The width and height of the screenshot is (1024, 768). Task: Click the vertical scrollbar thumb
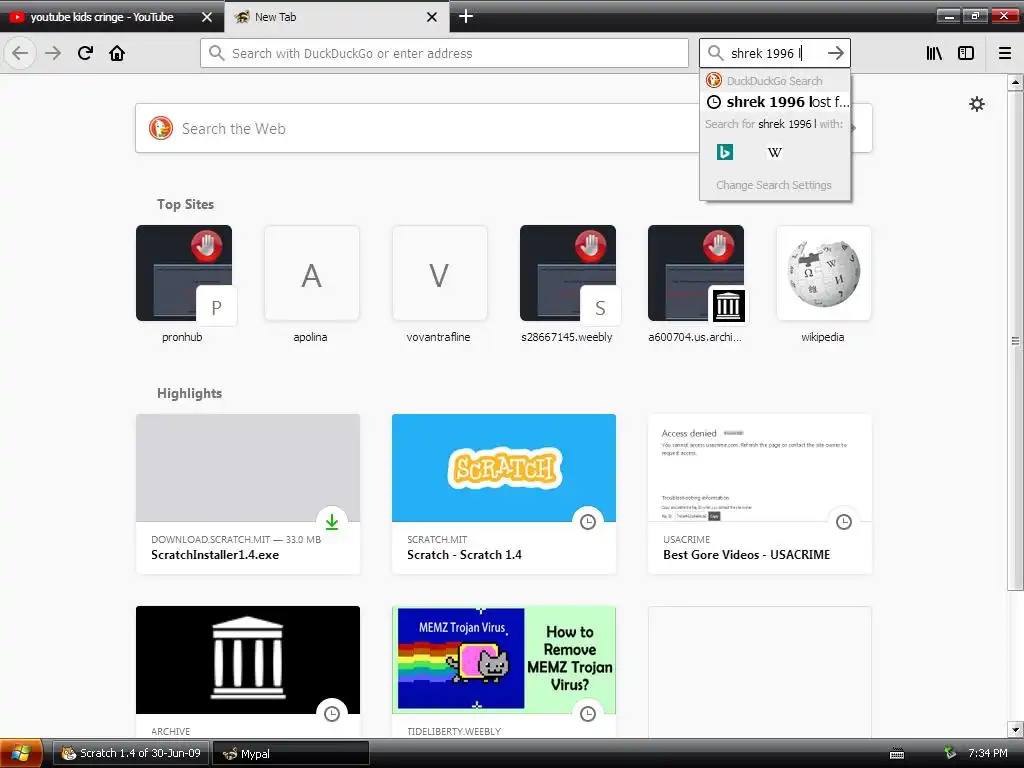(1015, 340)
